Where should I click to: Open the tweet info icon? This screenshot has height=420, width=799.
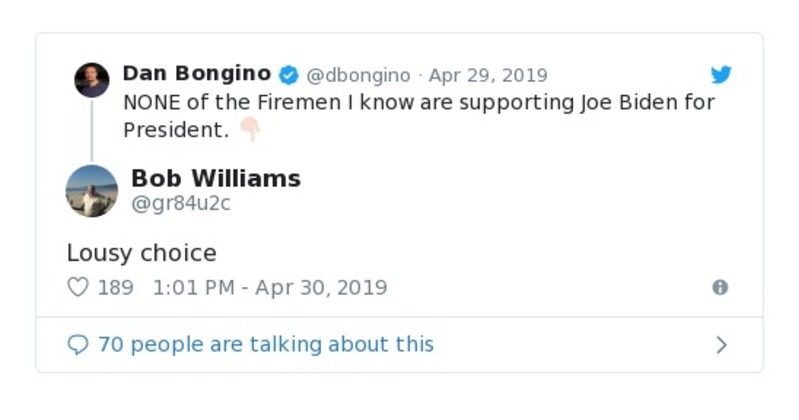click(x=720, y=288)
